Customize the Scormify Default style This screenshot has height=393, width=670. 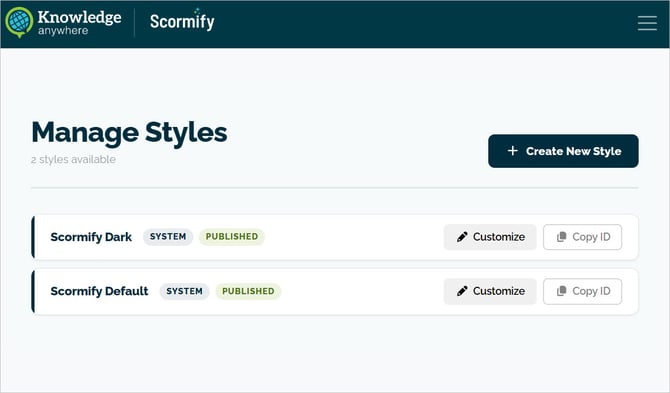(490, 291)
